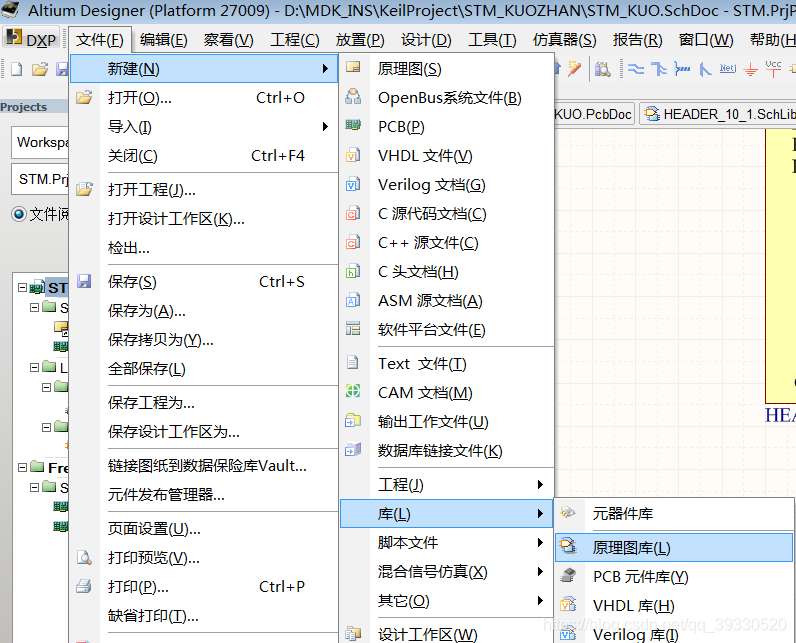Expand the 混合信号仿真(X) submenu arrow
The width and height of the screenshot is (796, 643).
point(540,572)
